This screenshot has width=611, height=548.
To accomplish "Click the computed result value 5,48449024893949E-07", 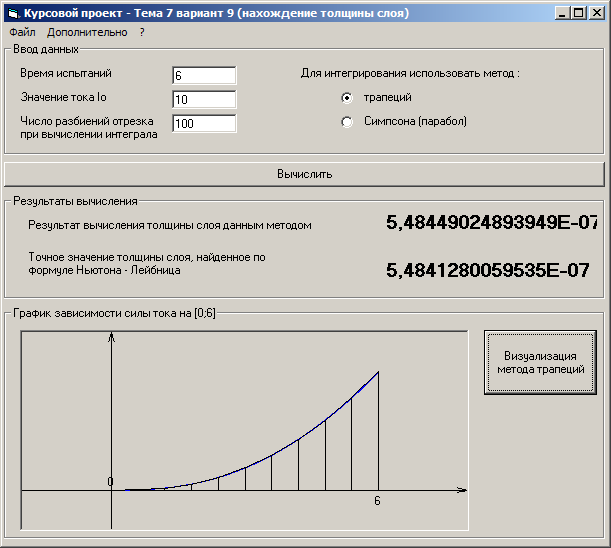I will (x=491, y=223).
